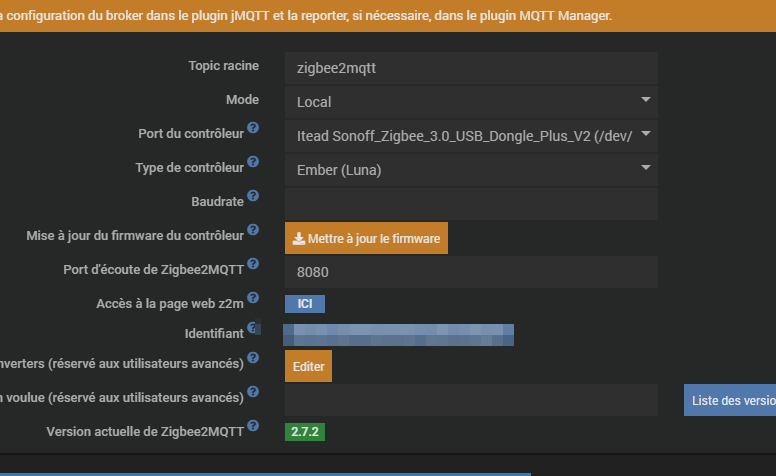Screen dimensions: 776x476
Task: Open the Type de contrôleur Ember dropdown
Action: click(x=471, y=169)
